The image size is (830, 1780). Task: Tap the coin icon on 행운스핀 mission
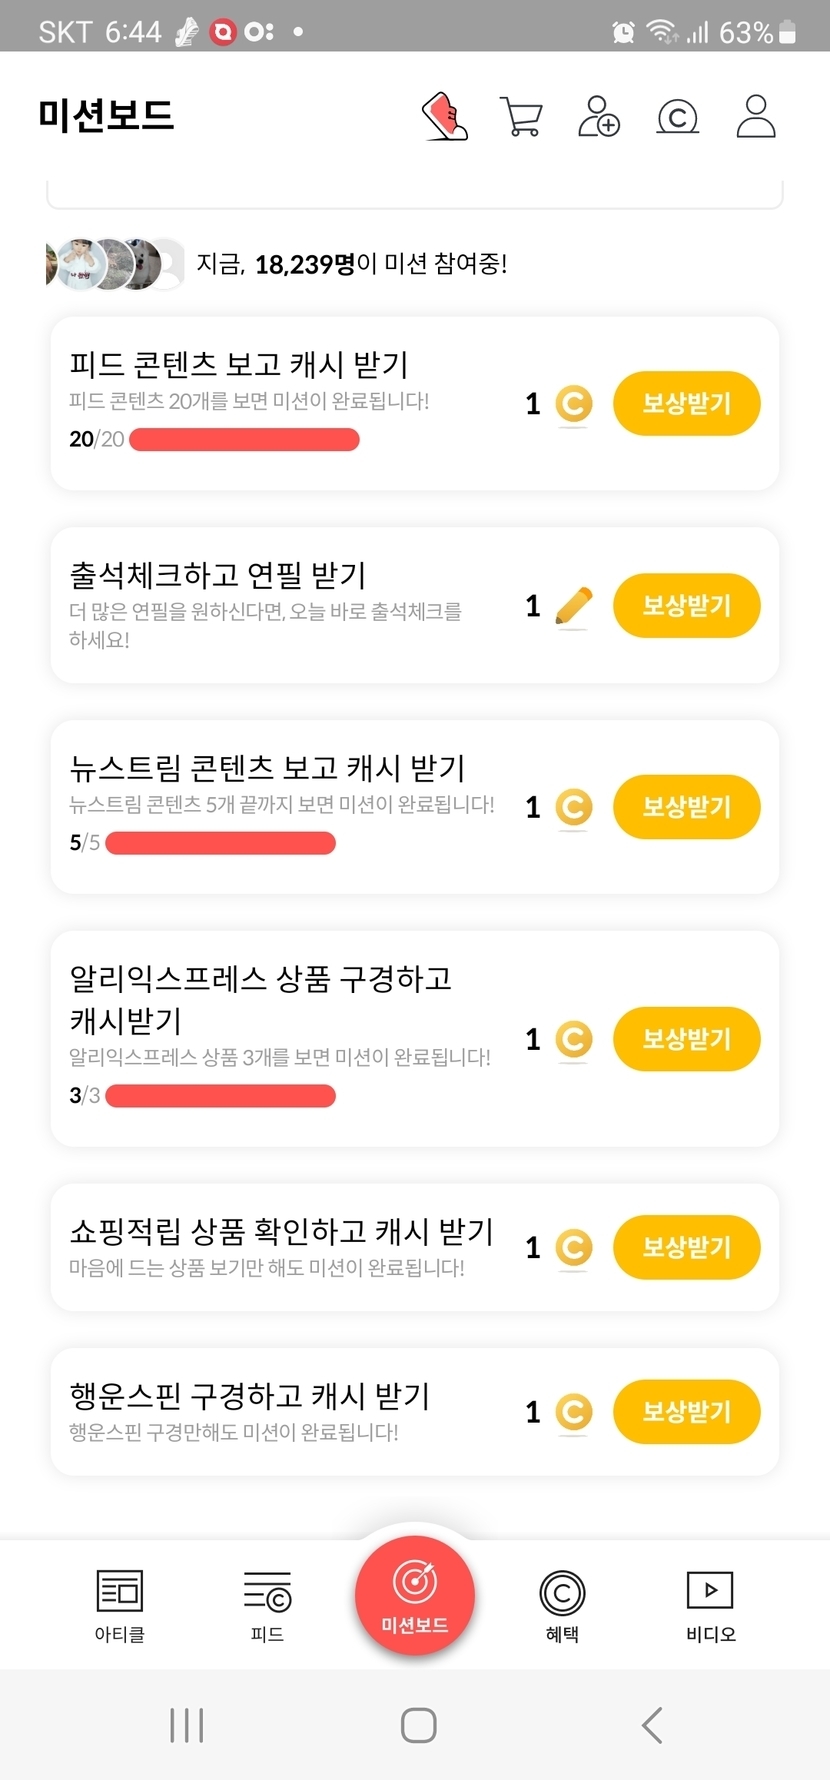tap(573, 1412)
